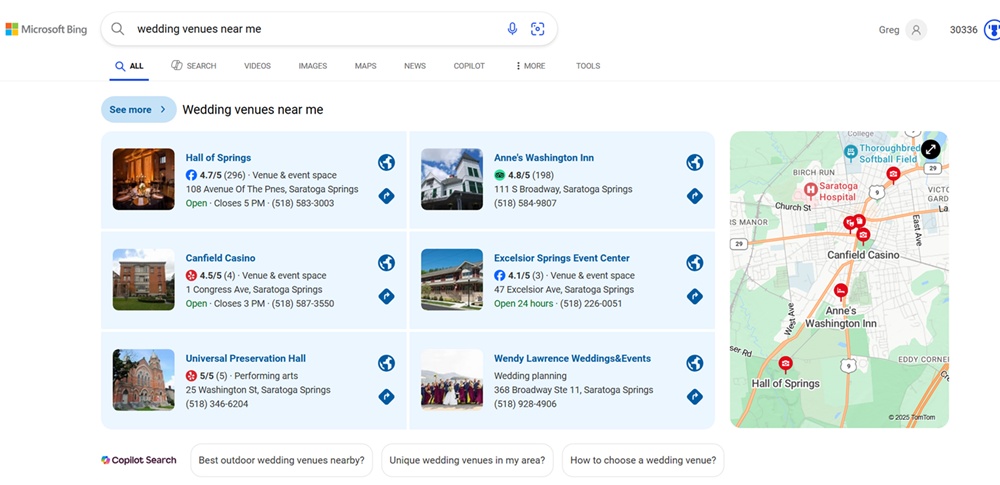Click Anne's Washington Inn photo thumbnail

(452, 179)
